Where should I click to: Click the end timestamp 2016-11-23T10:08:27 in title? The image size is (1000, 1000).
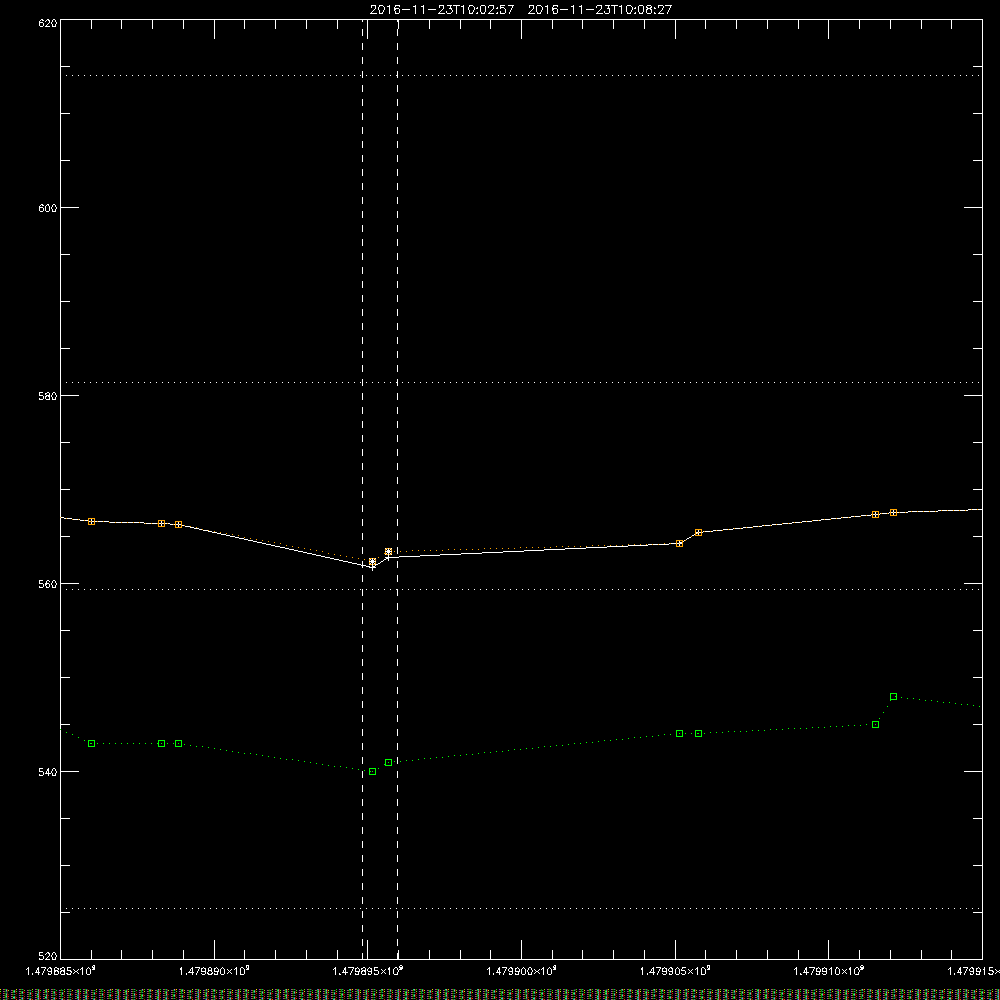(599, 10)
